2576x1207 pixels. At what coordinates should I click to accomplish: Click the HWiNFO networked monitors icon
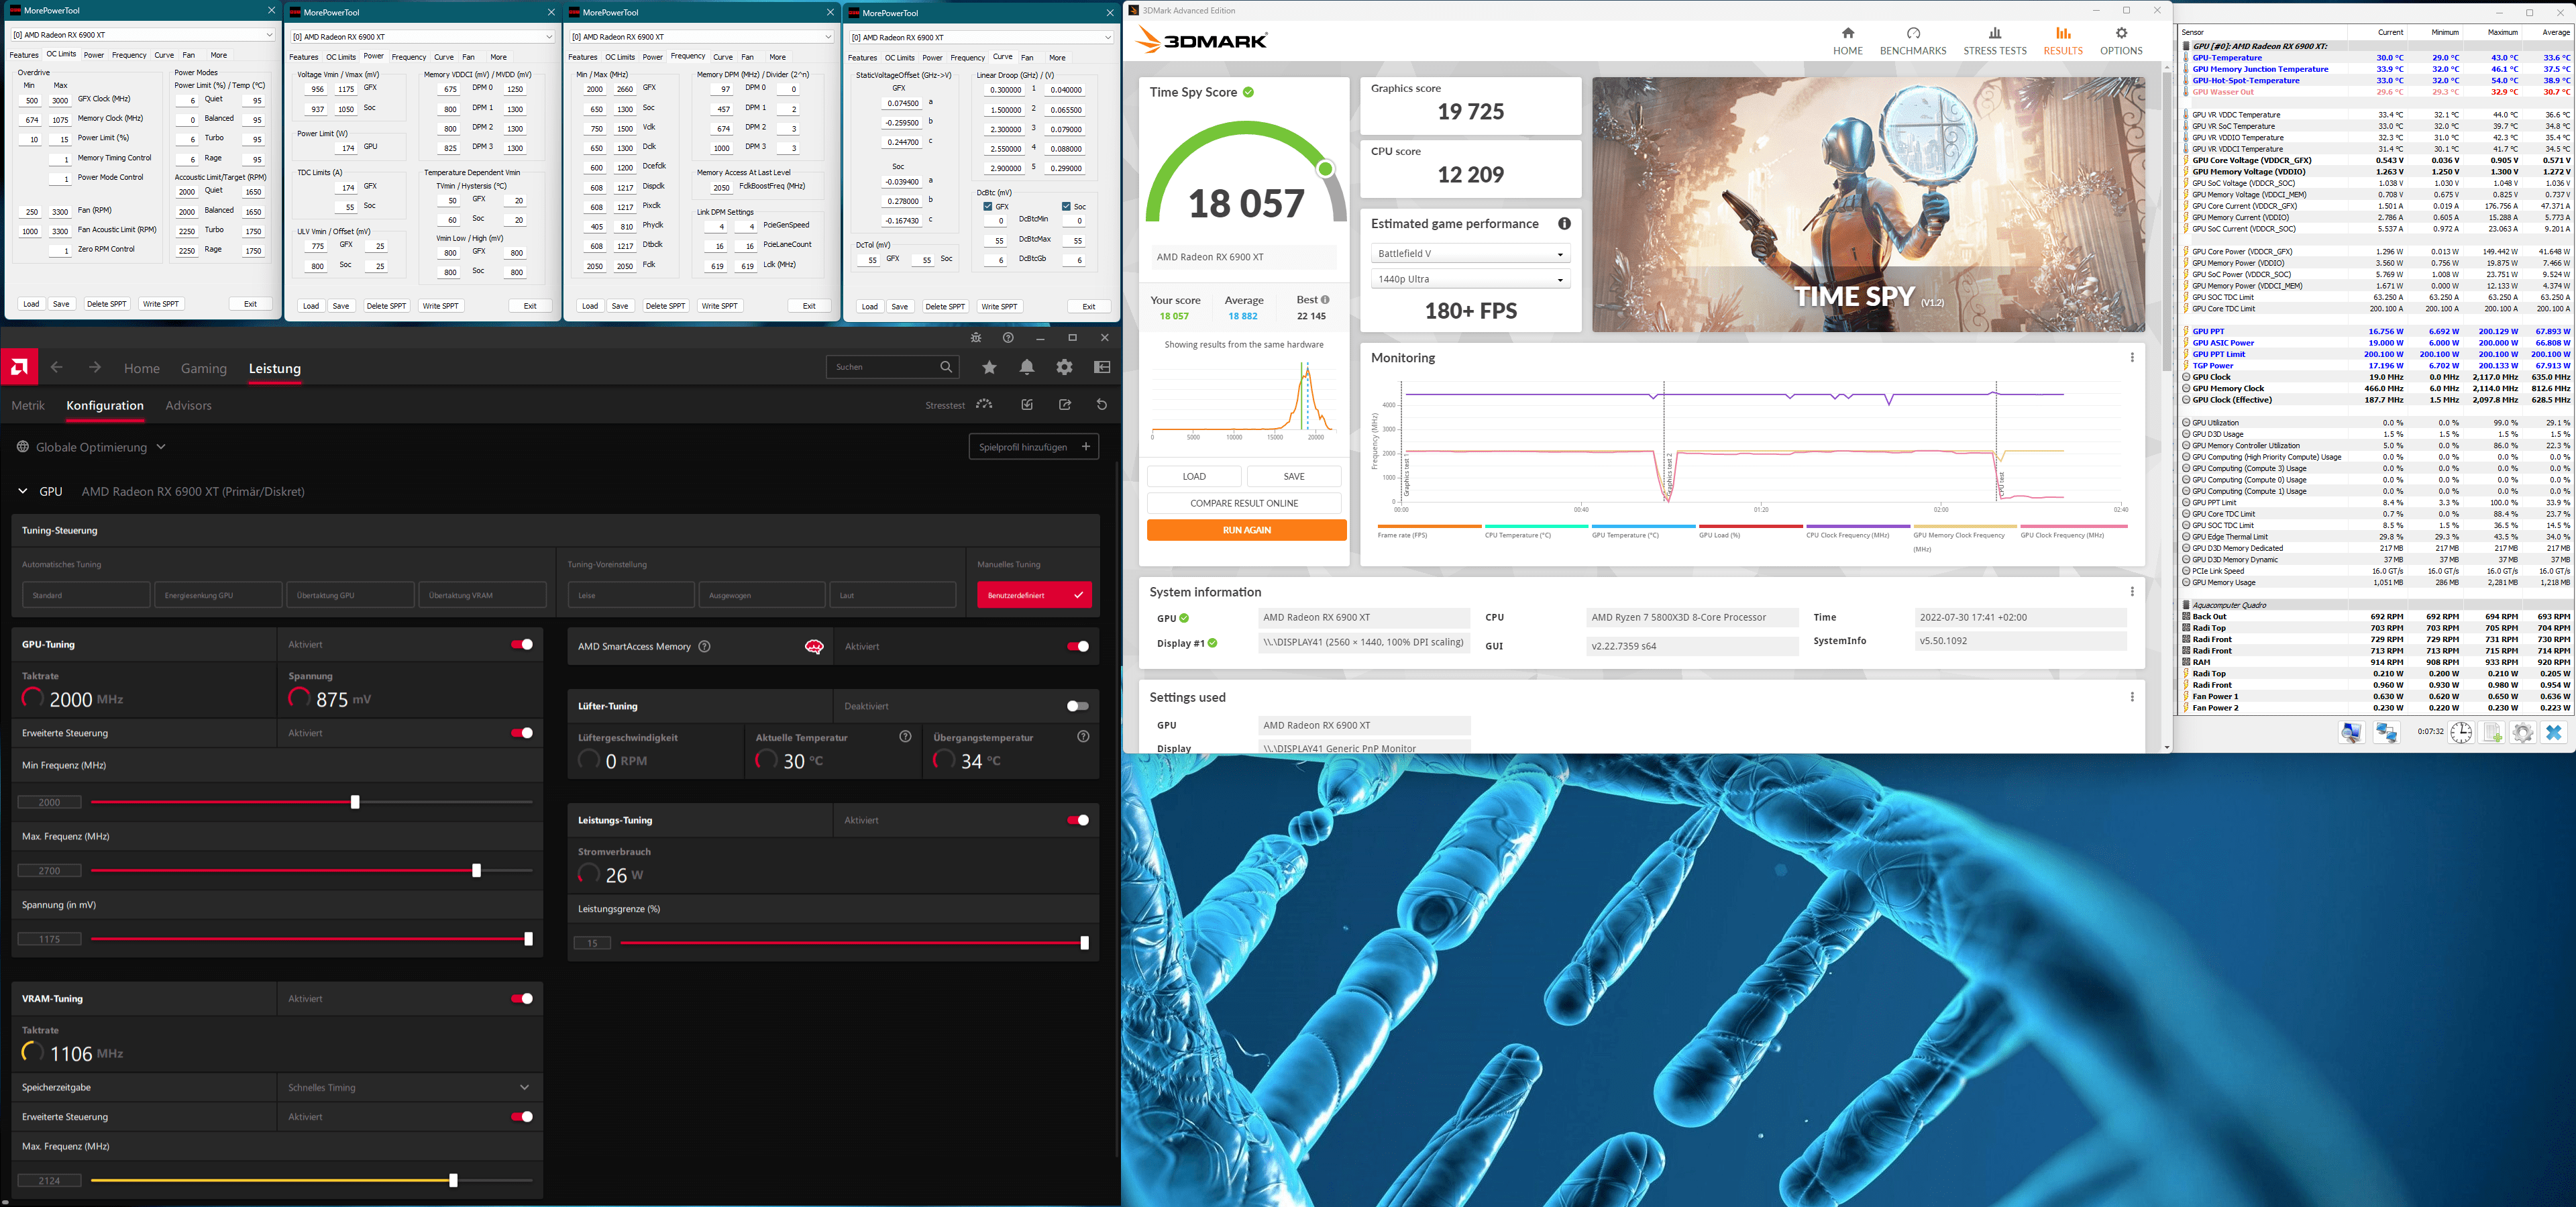click(2387, 733)
